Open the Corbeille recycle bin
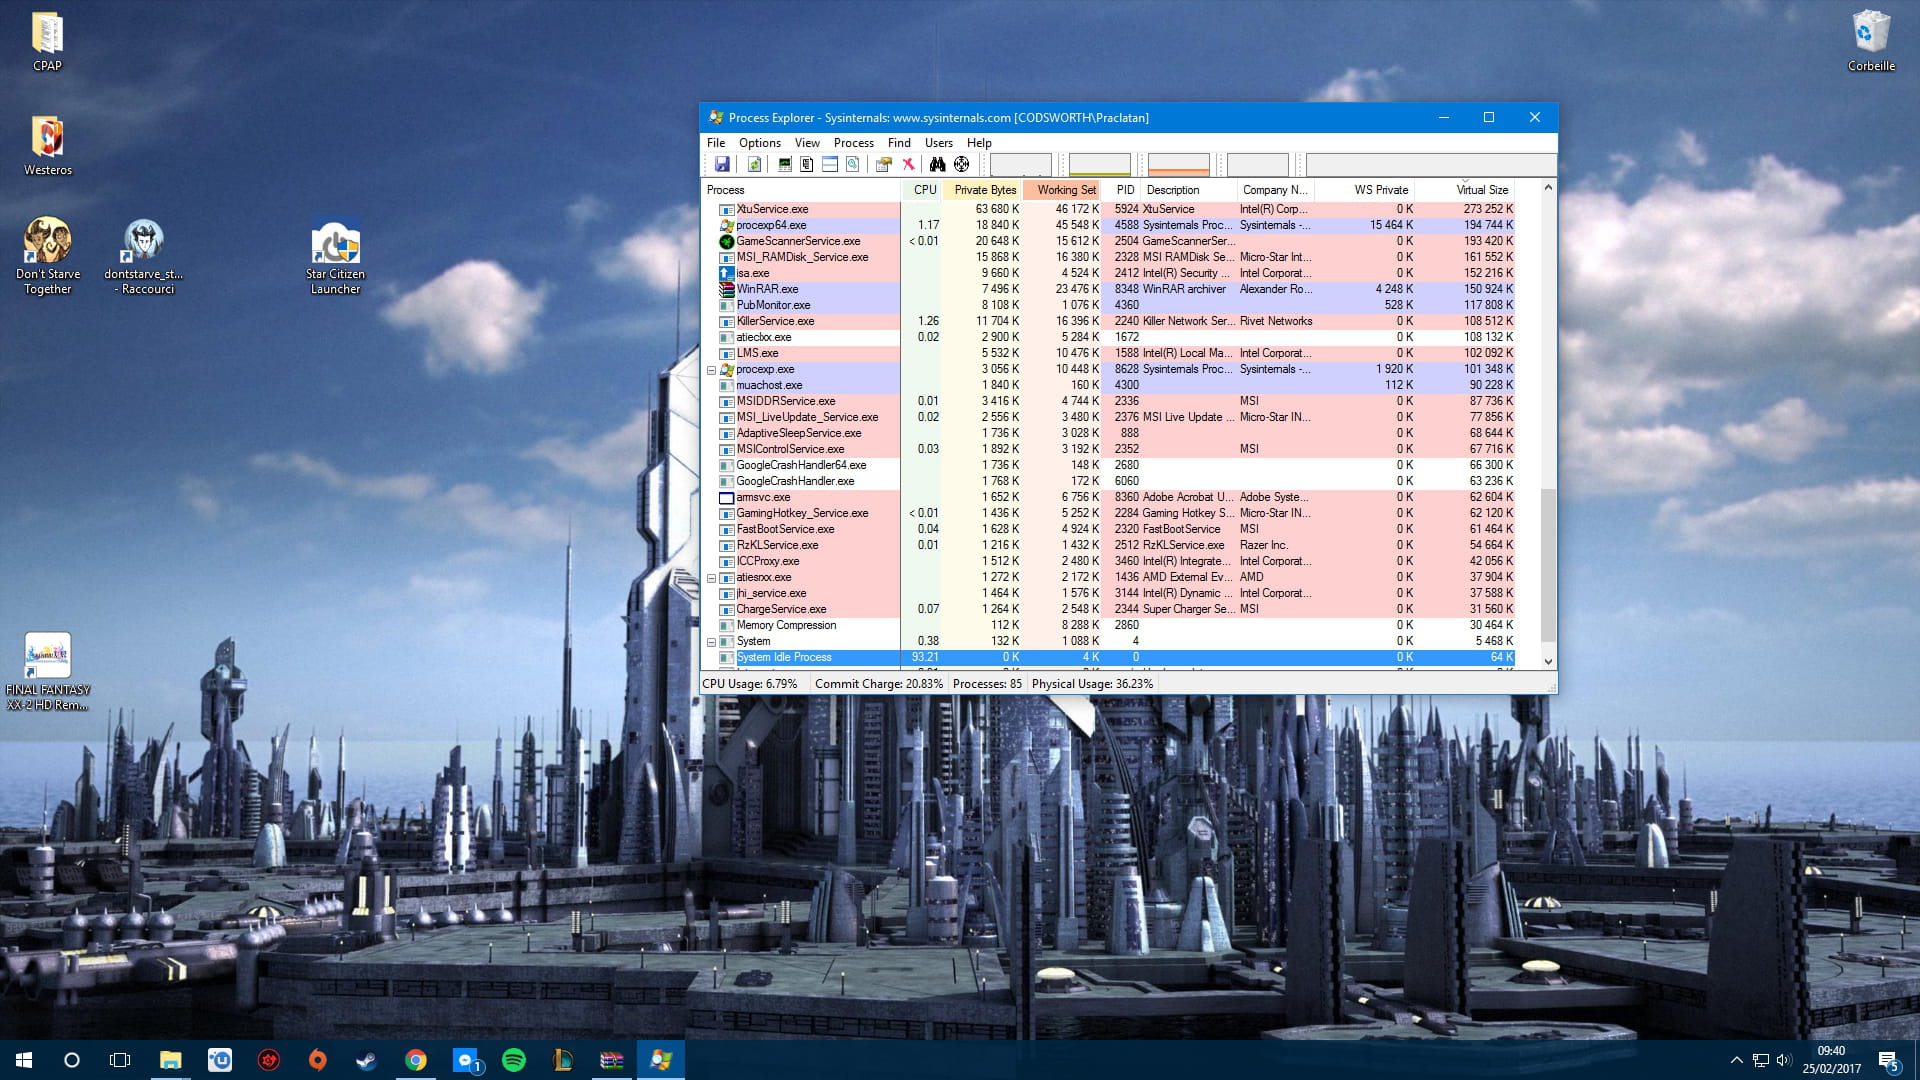The height and width of the screenshot is (1080, 1920). coord(1871,42)
